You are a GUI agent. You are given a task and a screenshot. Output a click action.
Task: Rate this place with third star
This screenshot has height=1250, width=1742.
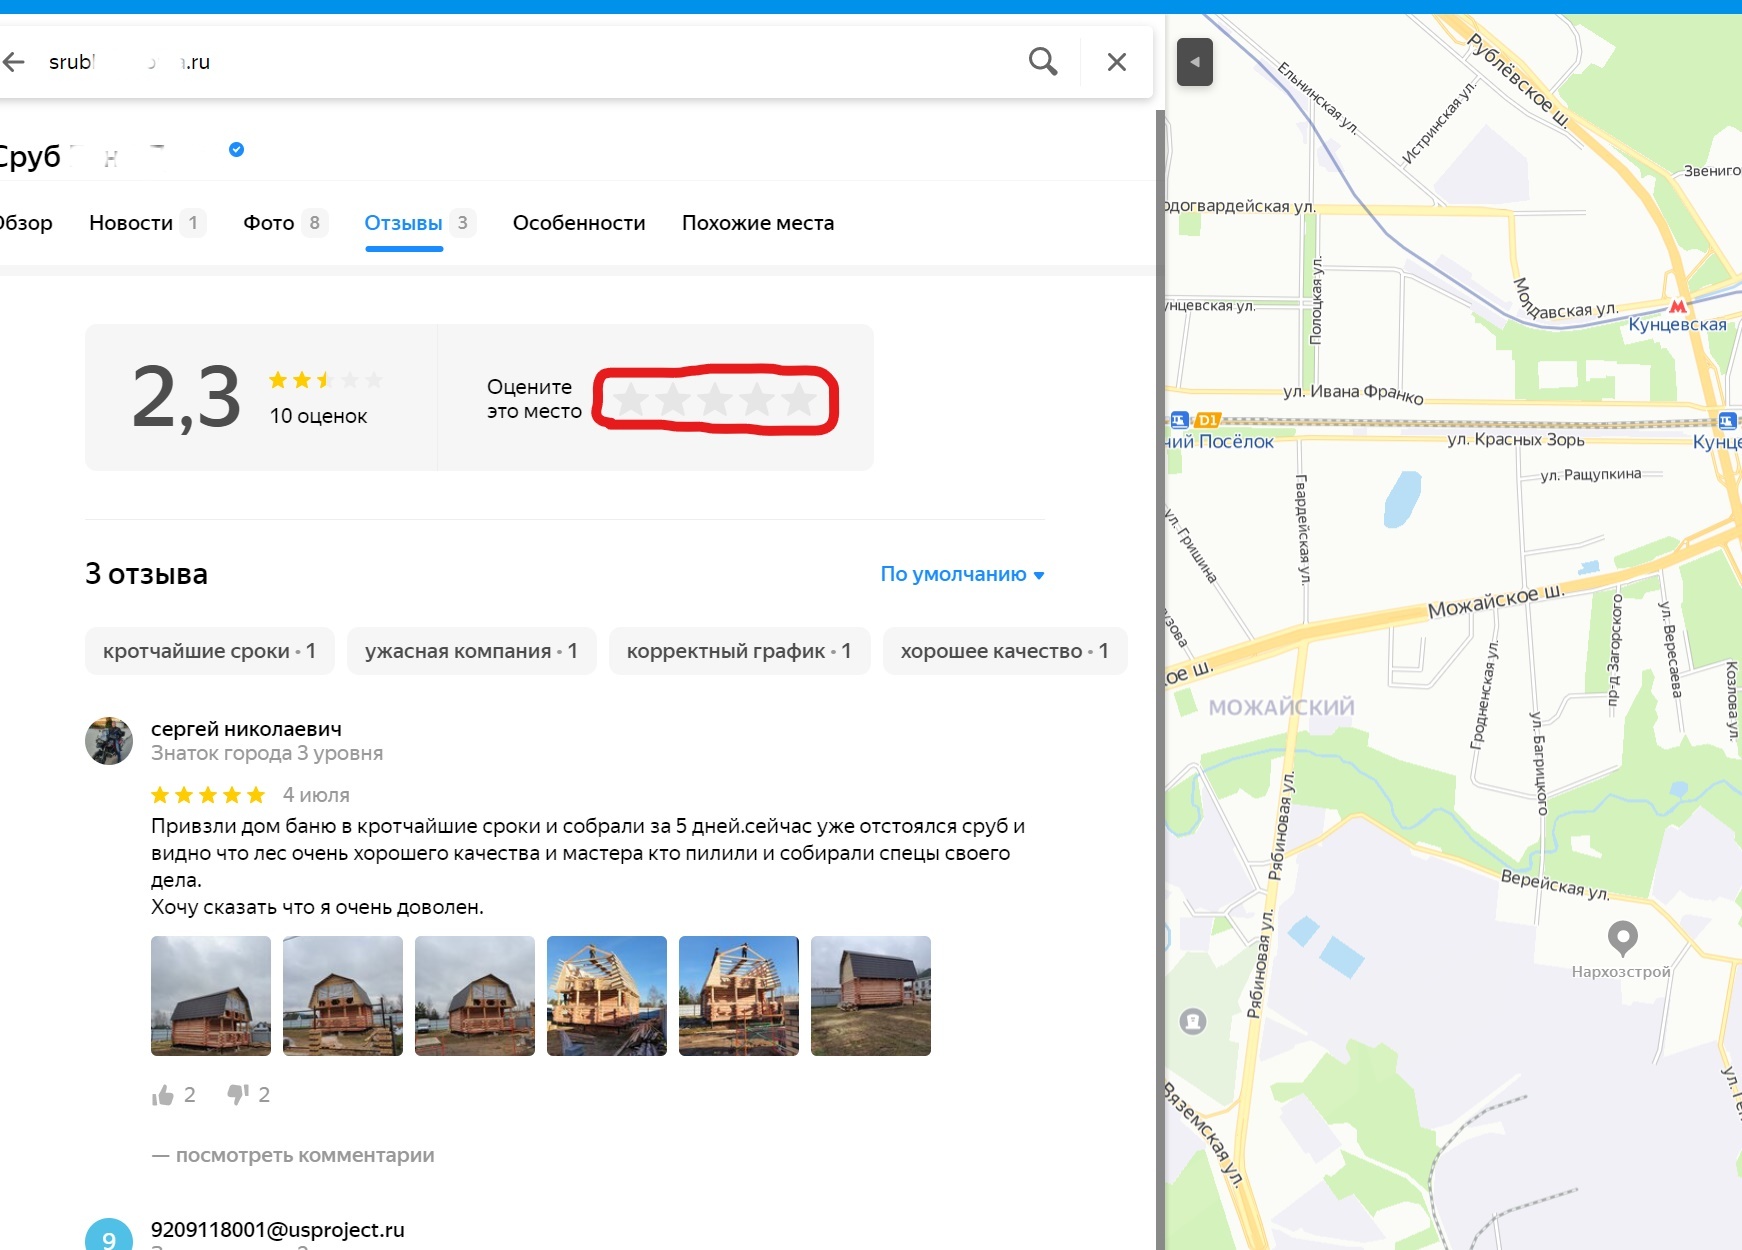tap(715, 400)
